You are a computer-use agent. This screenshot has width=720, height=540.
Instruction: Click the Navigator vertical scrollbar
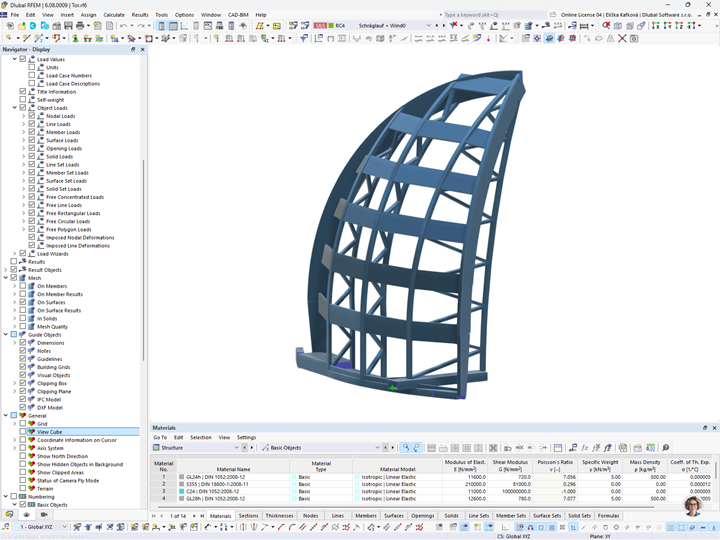click(143, 259)
